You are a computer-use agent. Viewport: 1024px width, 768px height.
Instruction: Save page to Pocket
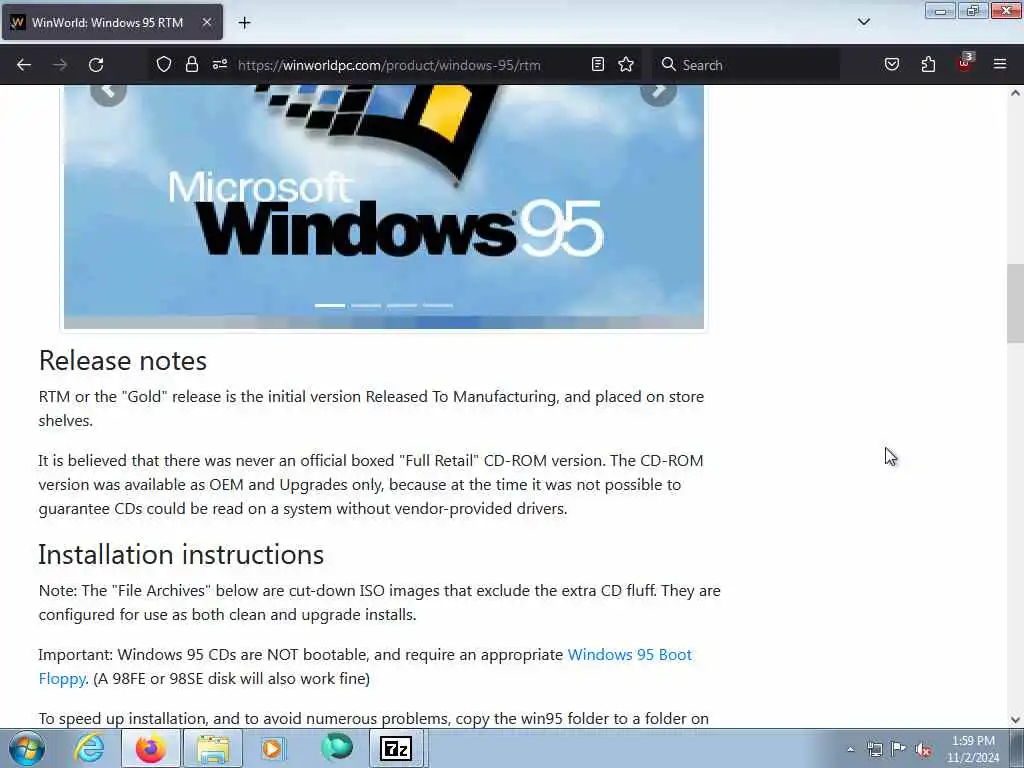tap(891, 64)
